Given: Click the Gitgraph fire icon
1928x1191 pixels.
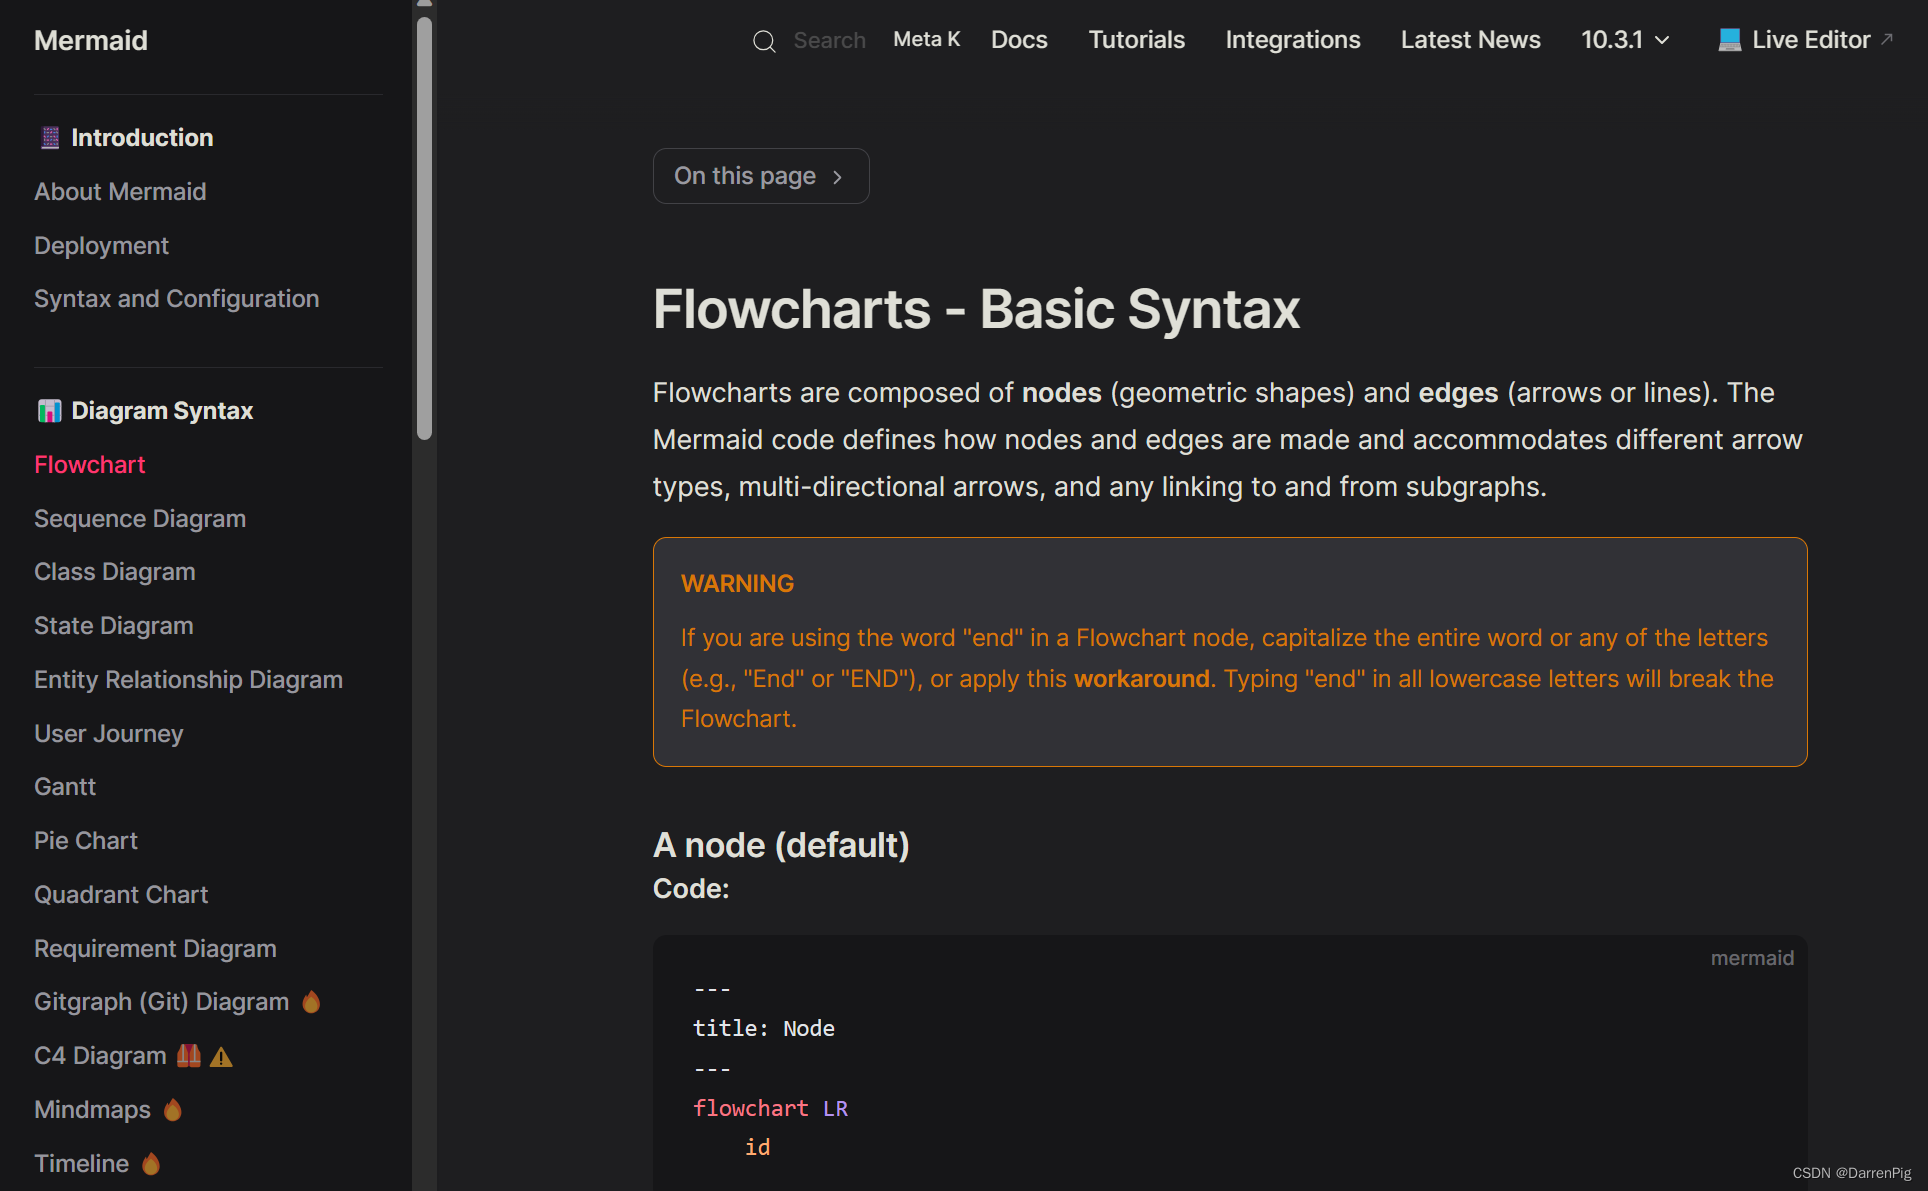Looking at the screenshot, I should (313, 1002).
